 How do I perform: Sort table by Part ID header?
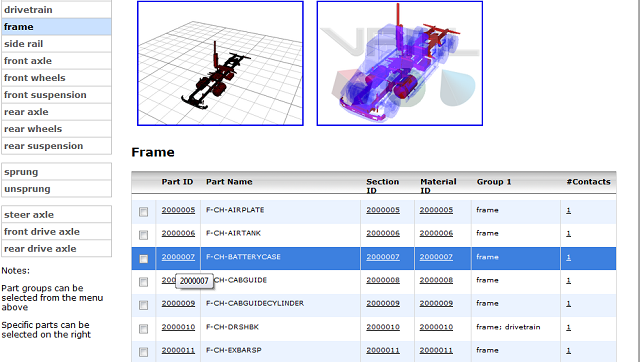click(177, 182)
